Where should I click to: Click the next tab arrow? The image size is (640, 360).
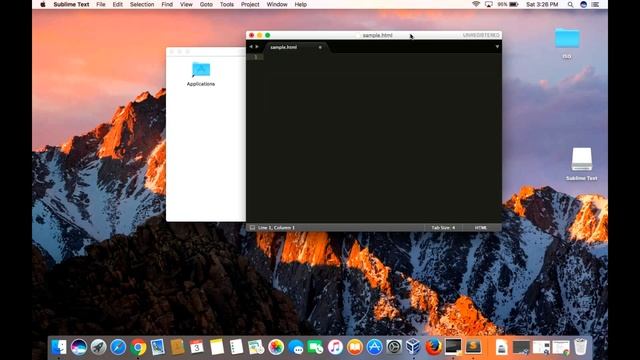(x=257, y=47)
